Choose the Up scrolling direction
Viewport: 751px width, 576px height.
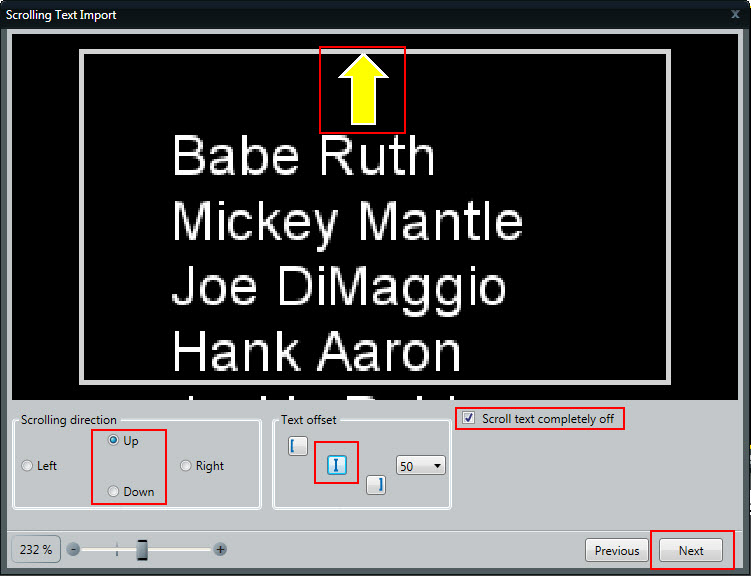(x=114, y=441)
